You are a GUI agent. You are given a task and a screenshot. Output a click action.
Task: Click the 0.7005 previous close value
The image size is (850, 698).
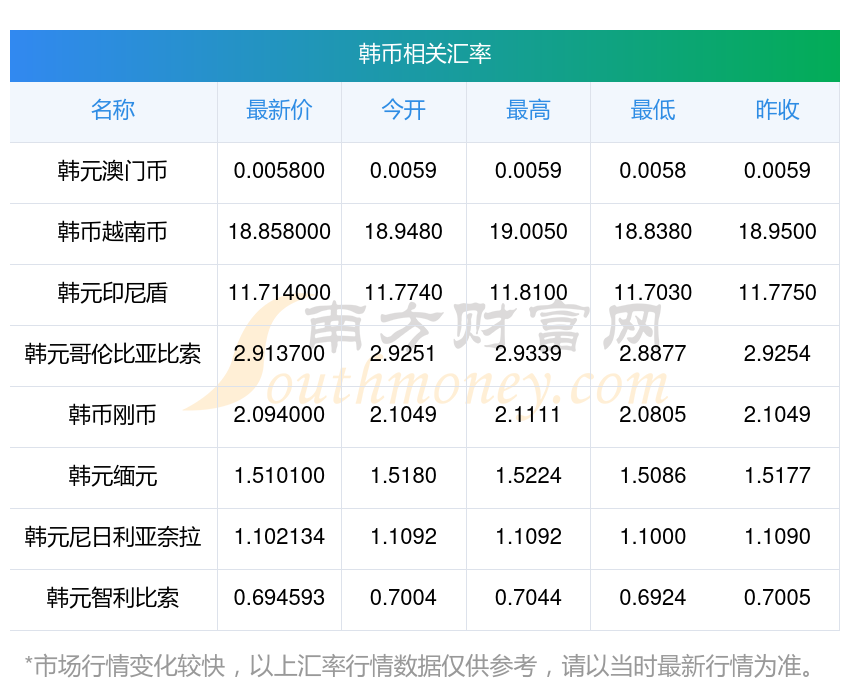tap(777, 598)
